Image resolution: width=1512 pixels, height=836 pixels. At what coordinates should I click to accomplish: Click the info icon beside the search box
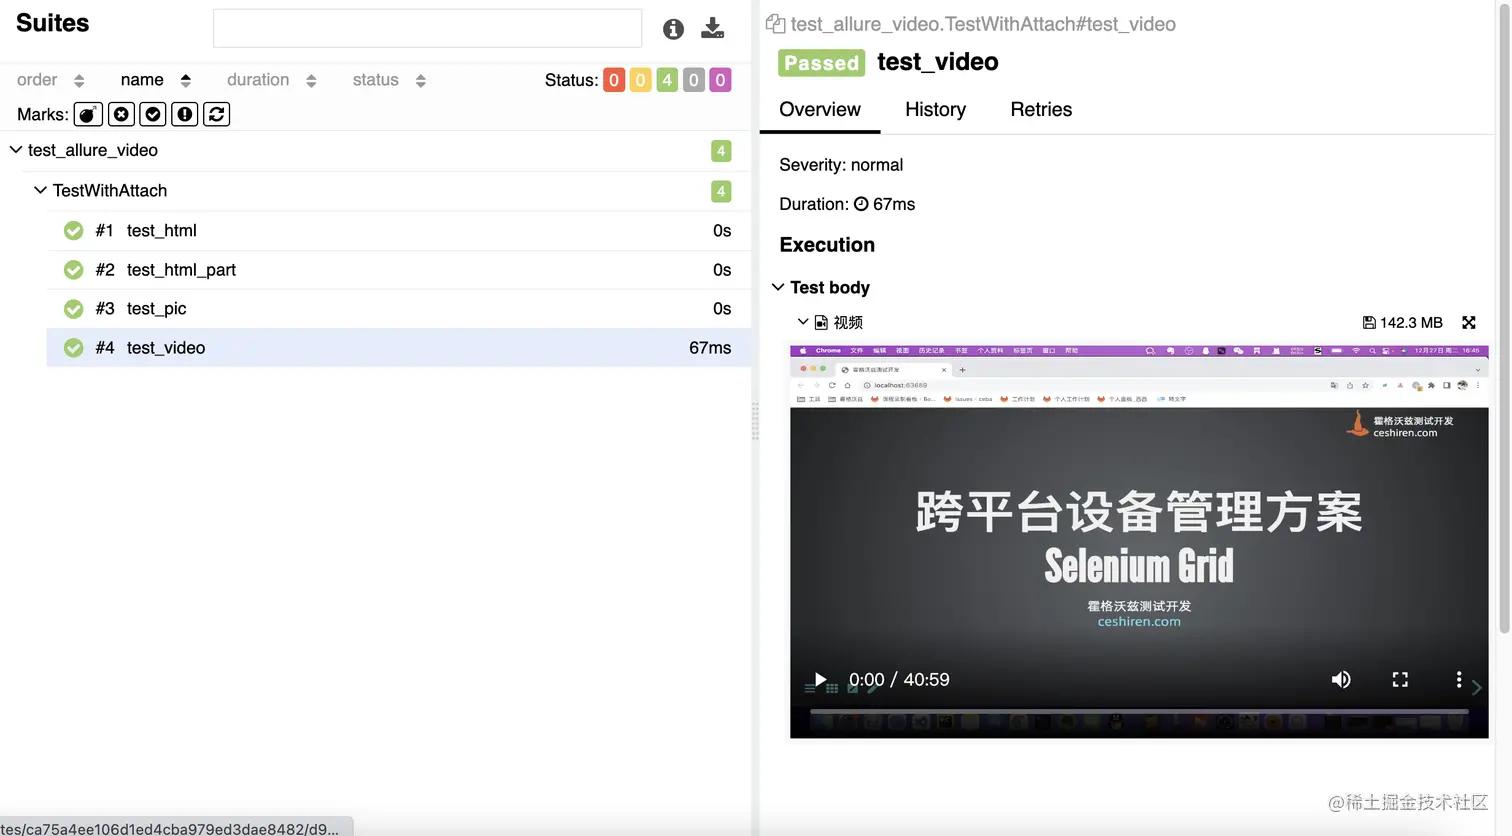[x=672, y=28]
